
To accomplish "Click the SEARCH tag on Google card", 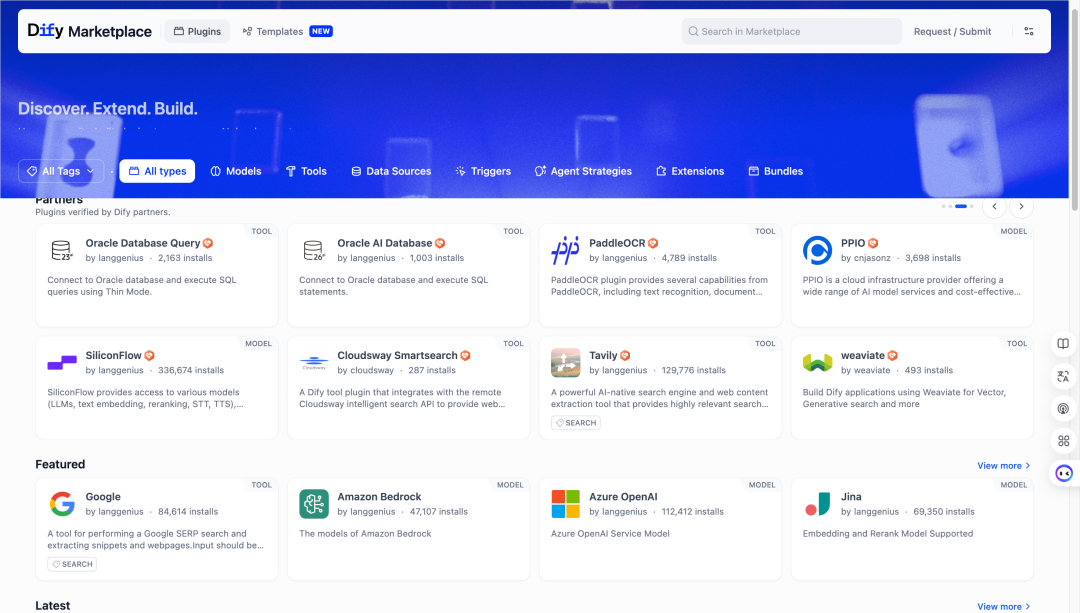I will 72,564.
